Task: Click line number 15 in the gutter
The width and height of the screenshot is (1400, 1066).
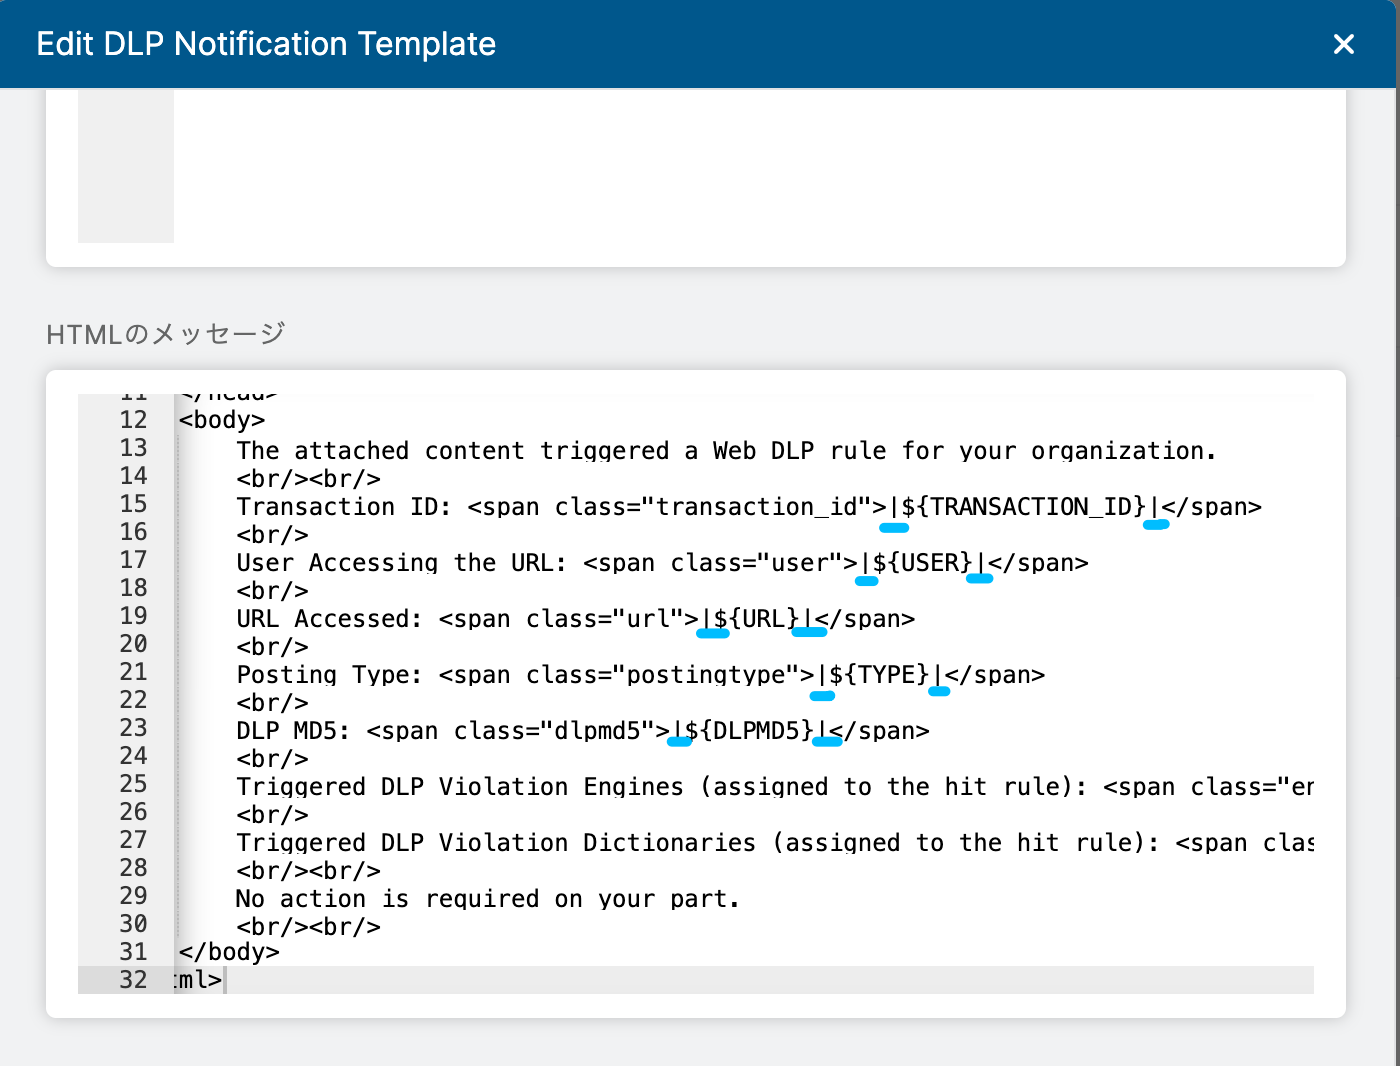Action: 133,504
